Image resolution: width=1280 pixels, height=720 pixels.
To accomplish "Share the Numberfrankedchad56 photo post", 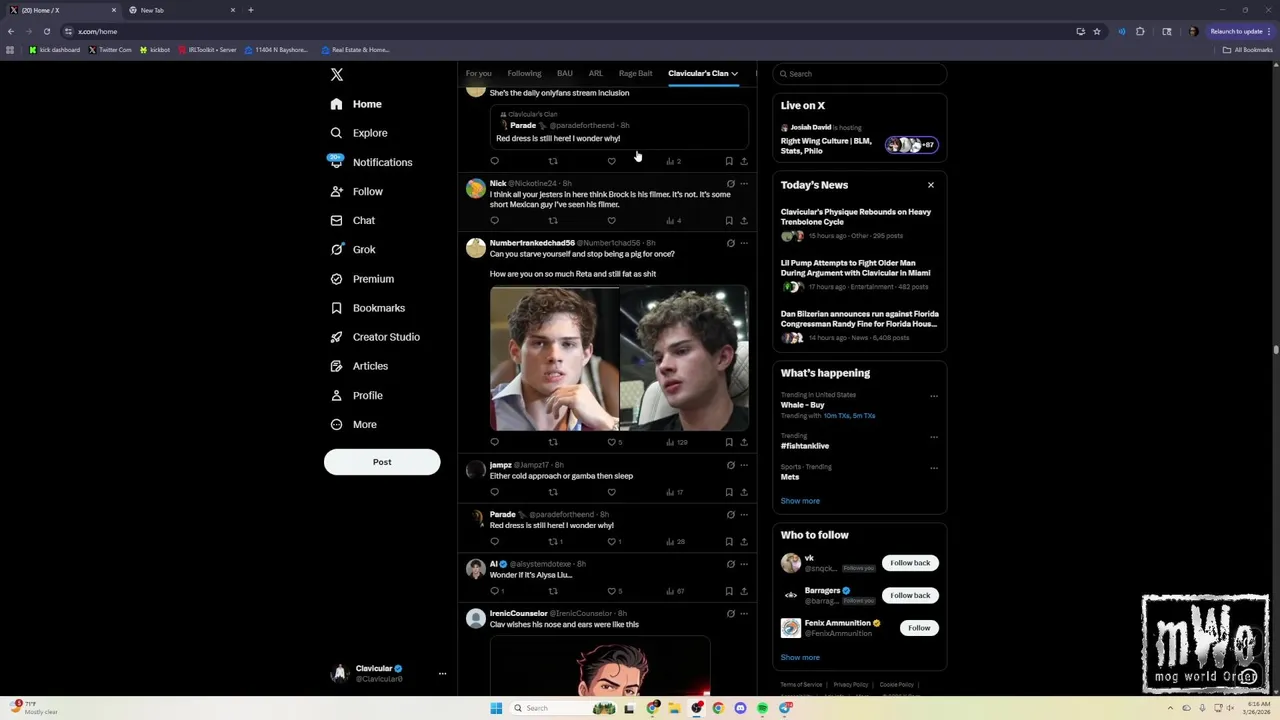I will (x=744, y=442).
